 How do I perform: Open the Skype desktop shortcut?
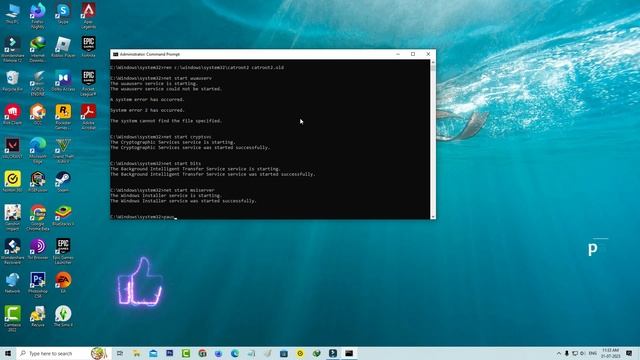(63, 13)
